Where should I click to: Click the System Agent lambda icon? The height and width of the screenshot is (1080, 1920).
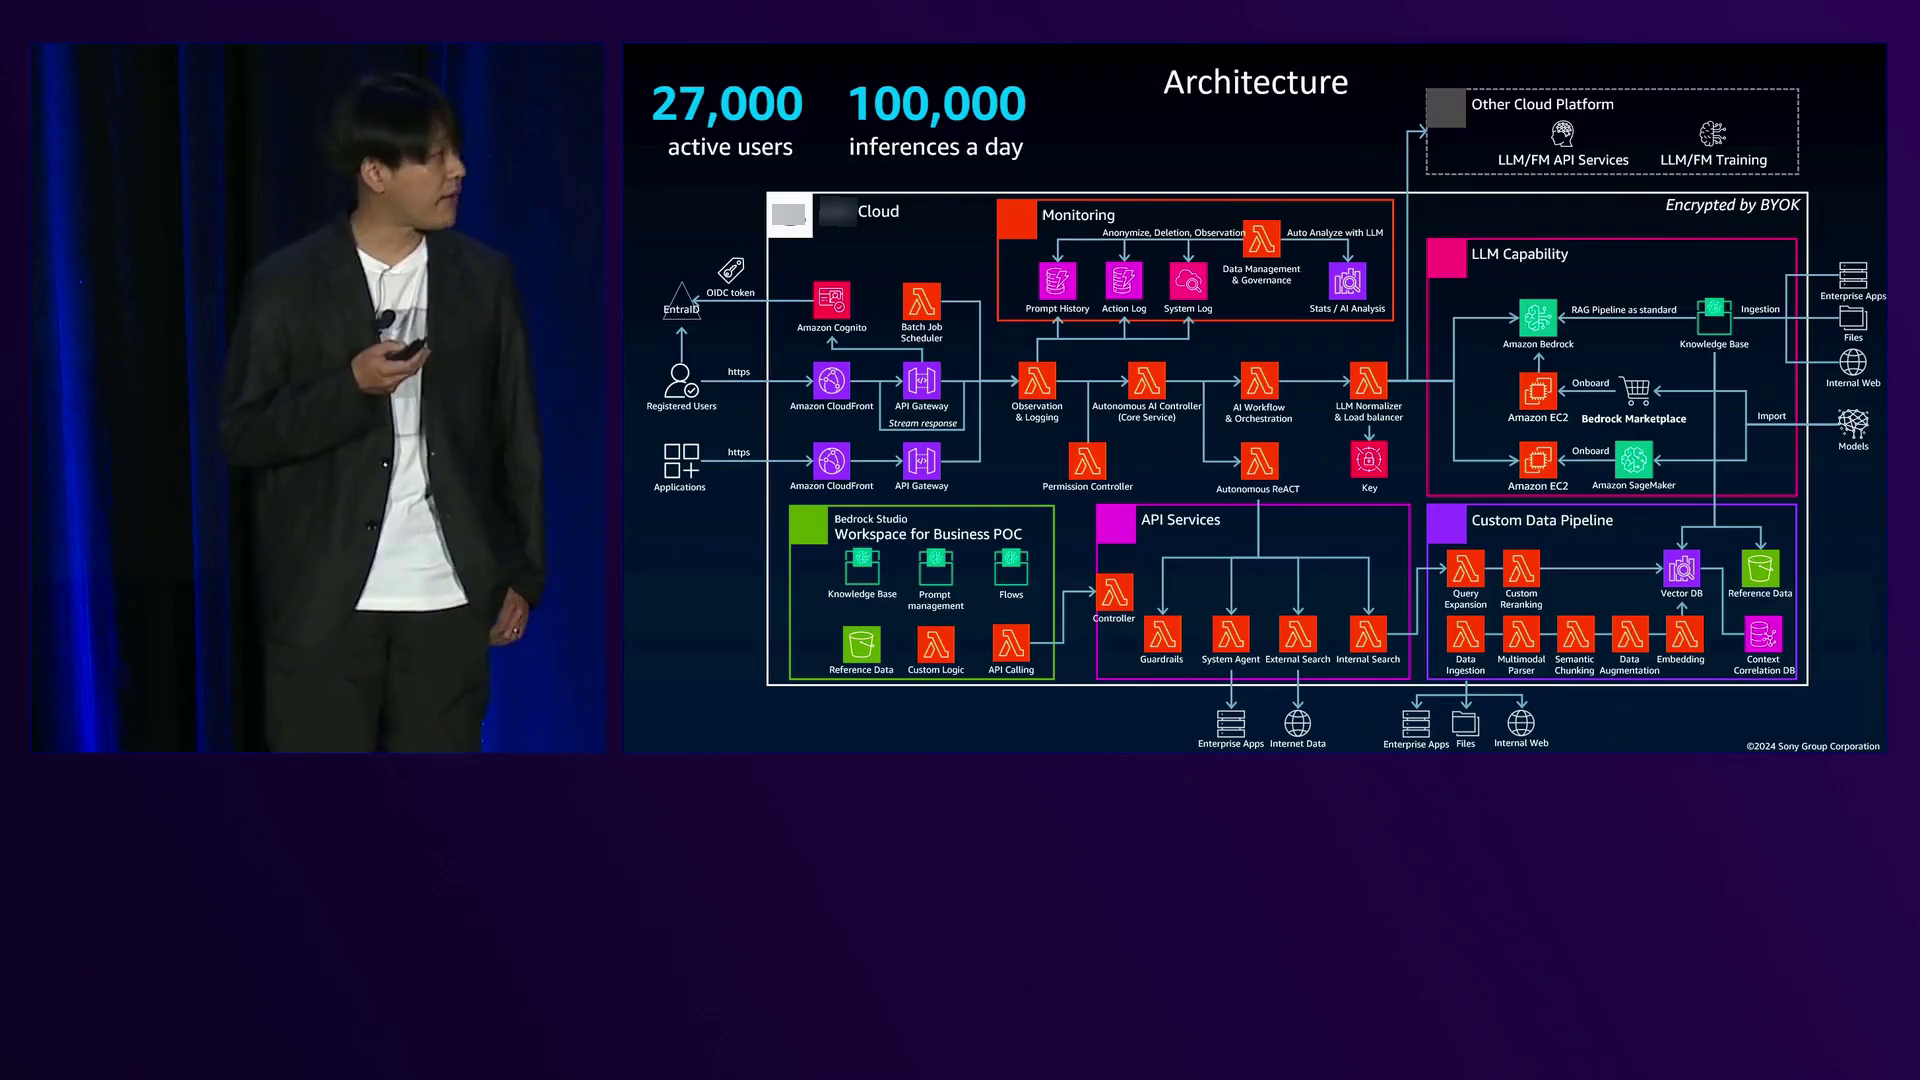point(1231,634)
